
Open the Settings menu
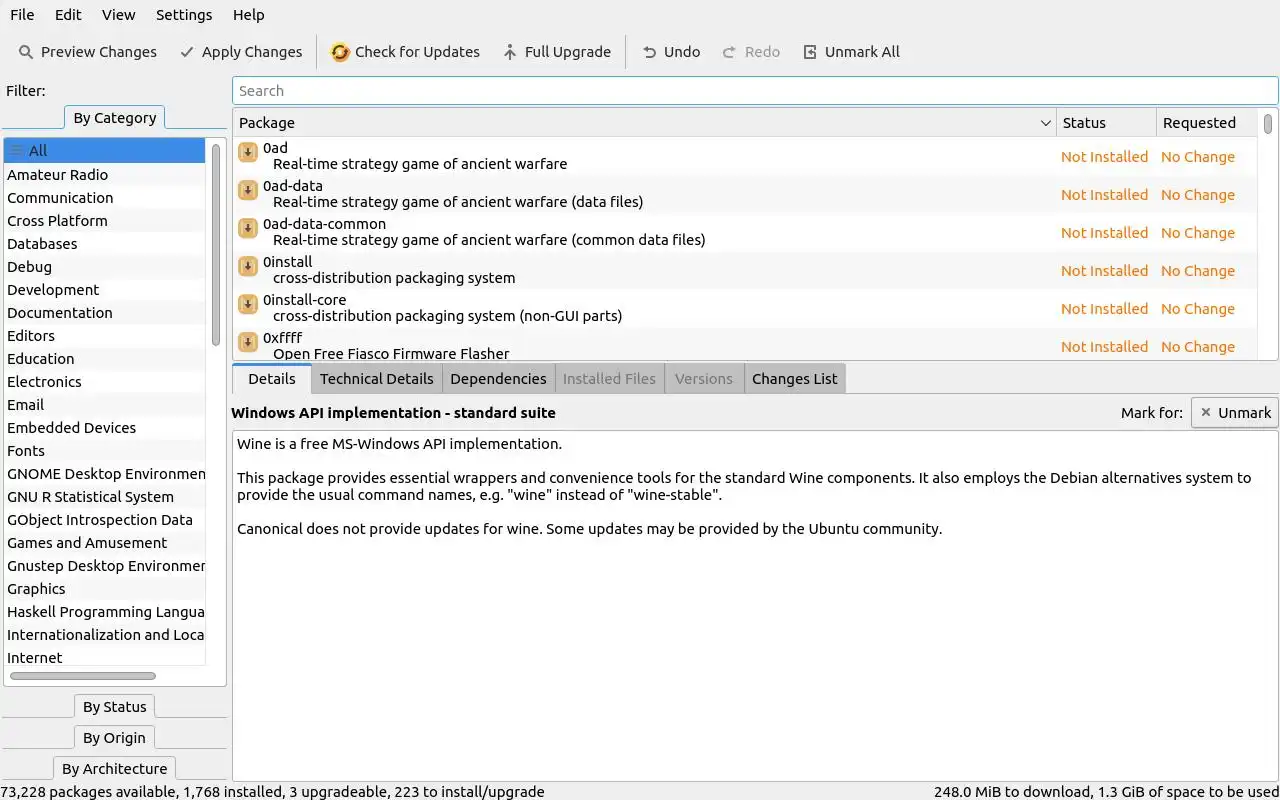click(184, 15)
